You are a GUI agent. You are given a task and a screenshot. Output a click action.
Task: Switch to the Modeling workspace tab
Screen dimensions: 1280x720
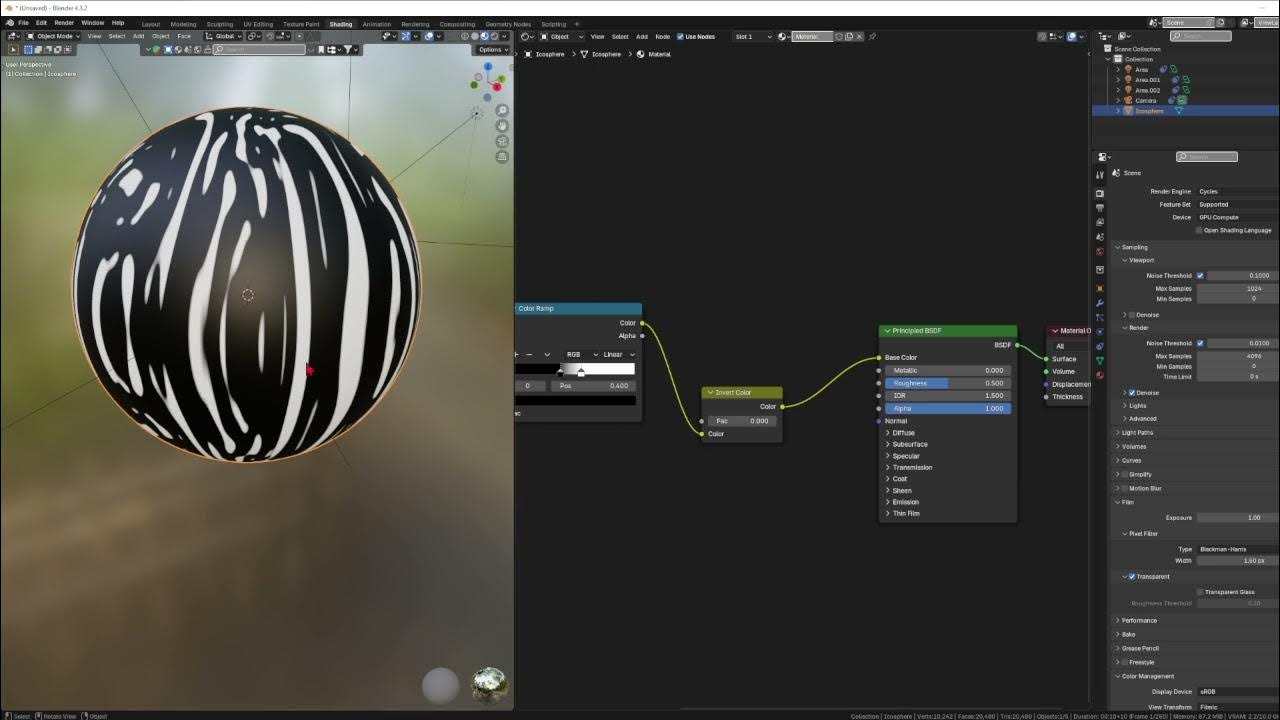pos(183,24)
